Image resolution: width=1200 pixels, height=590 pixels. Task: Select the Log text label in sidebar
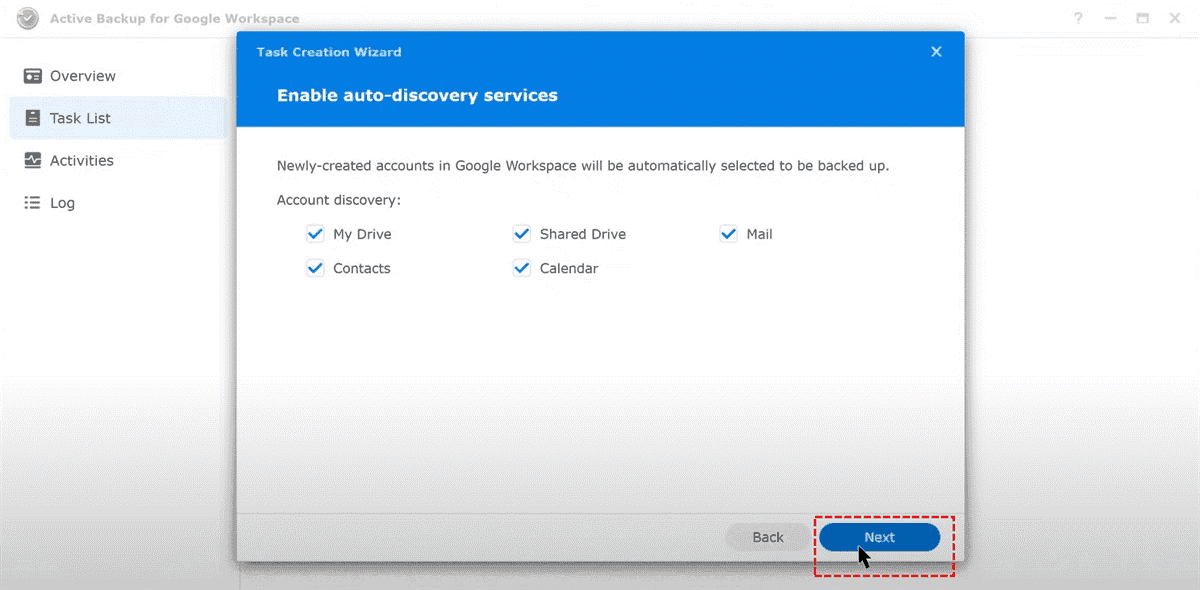(62, 203)
